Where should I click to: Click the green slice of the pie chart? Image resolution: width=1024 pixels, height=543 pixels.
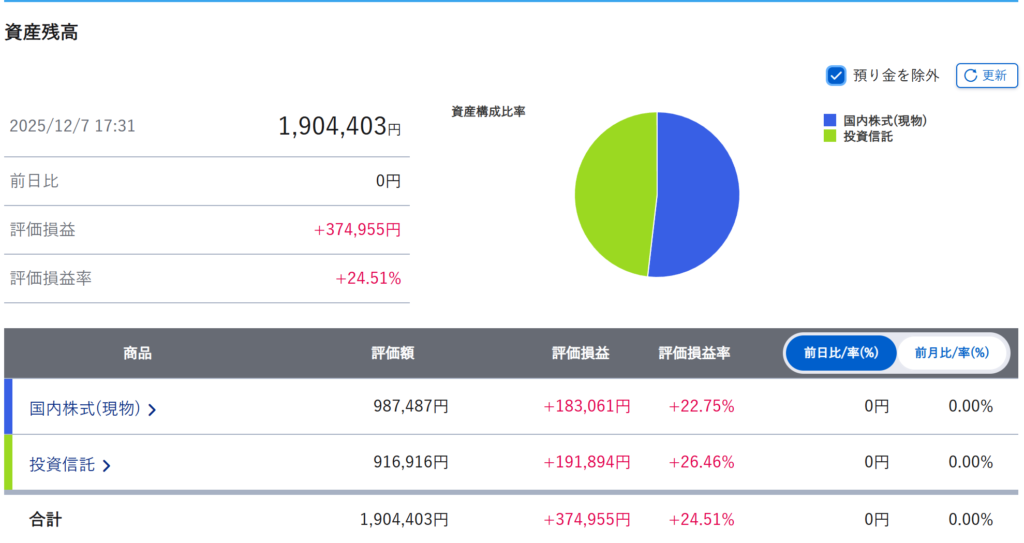(x=612, y=195)
